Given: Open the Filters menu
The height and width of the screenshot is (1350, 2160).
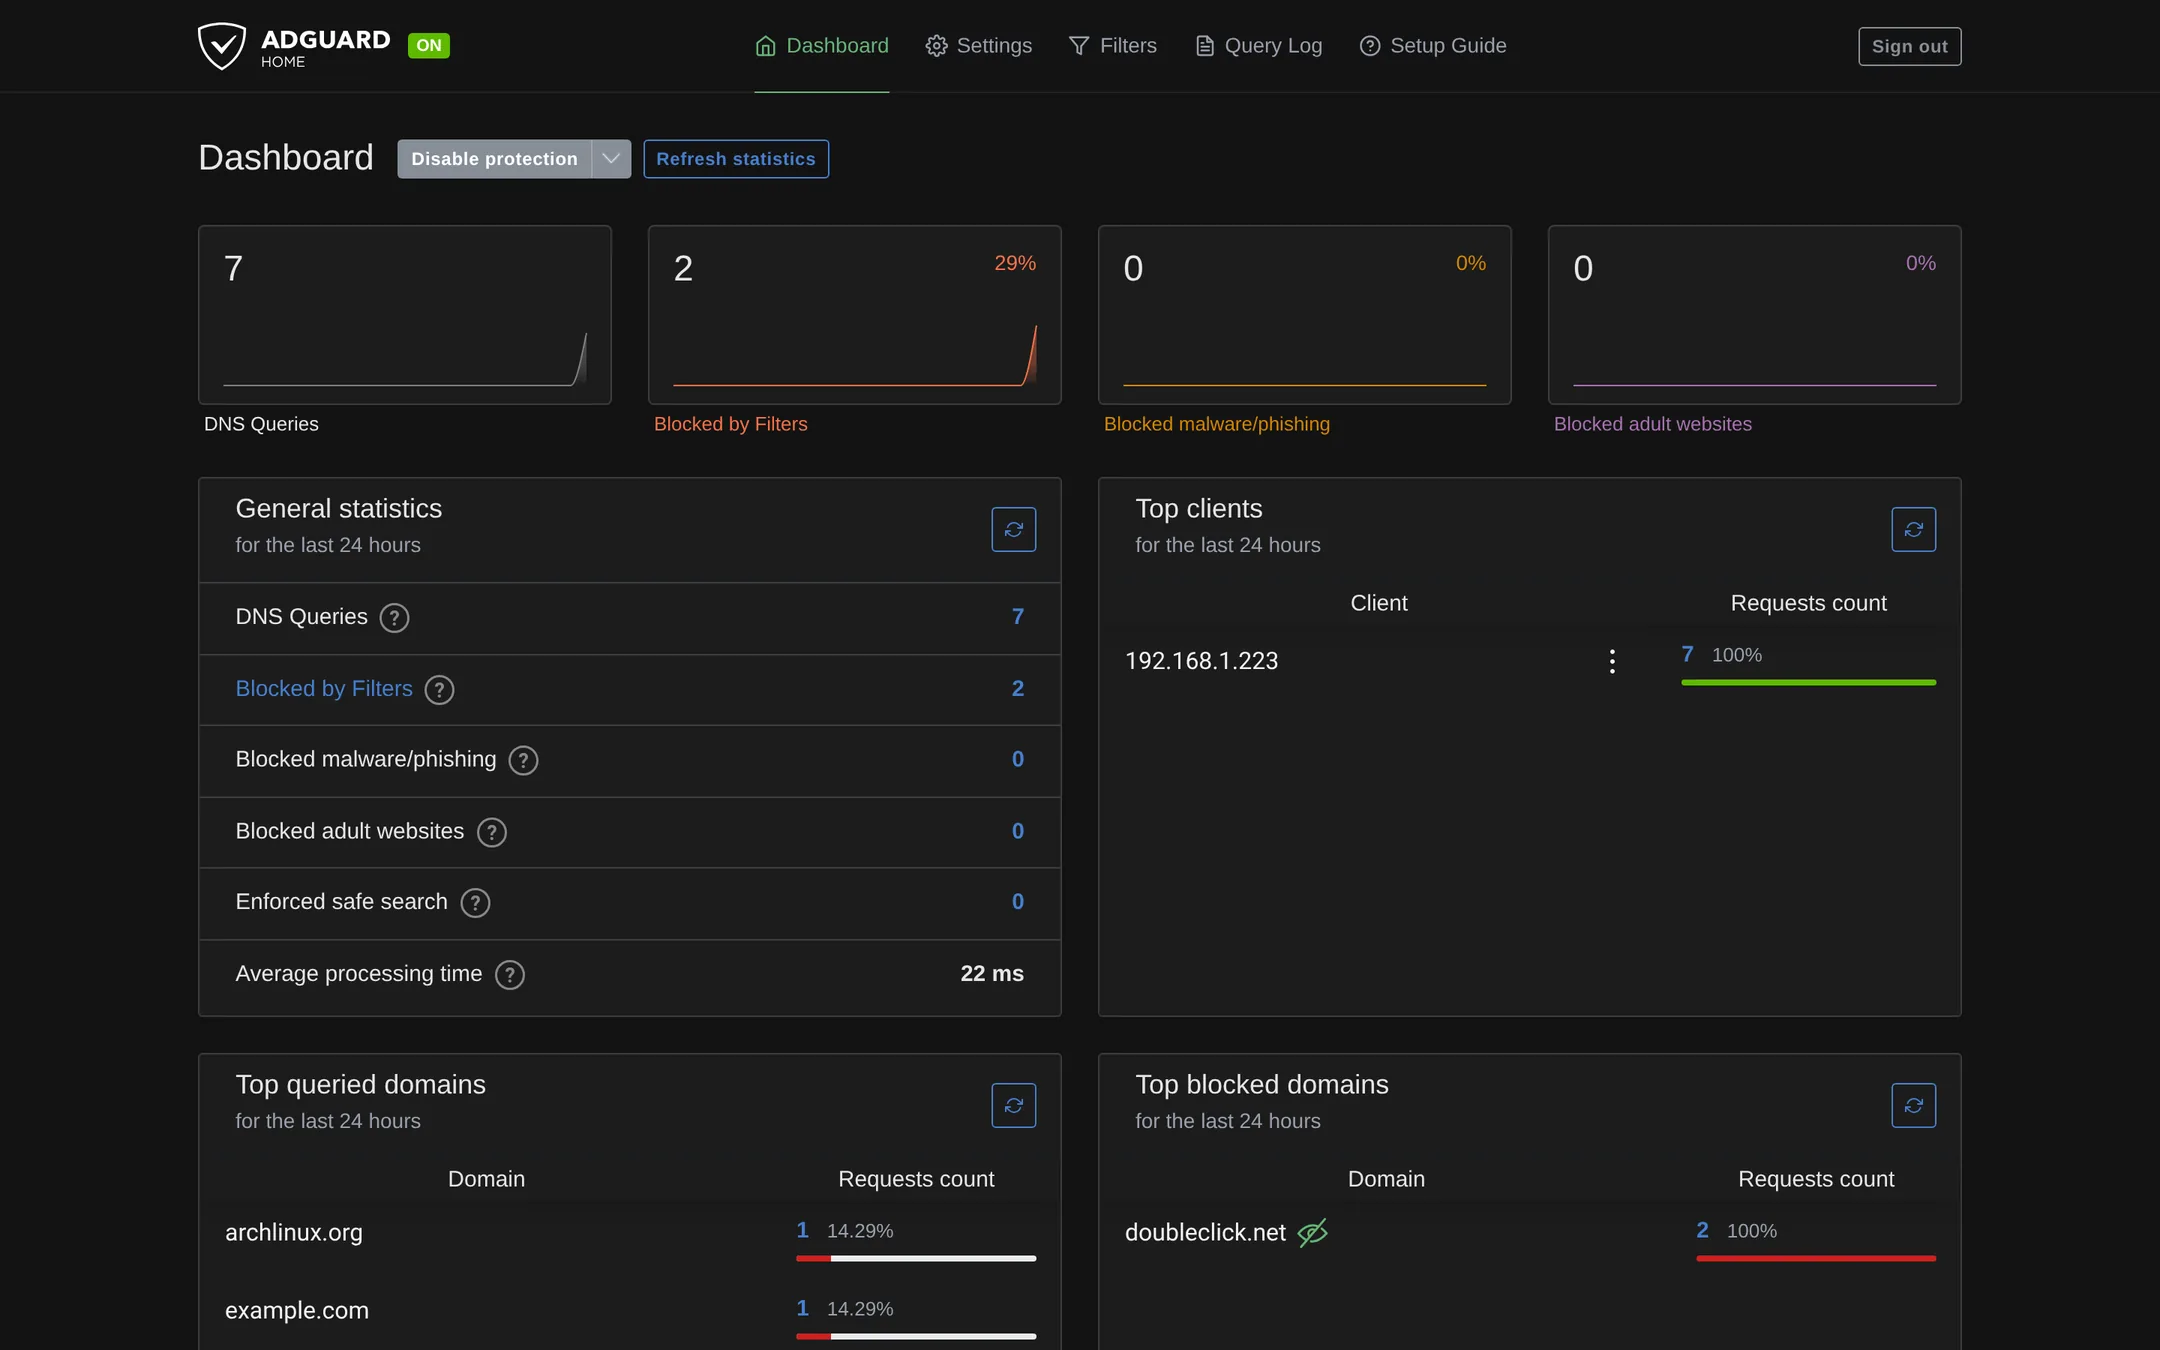Looking at the screenshot, I should tap(1112, 46).
